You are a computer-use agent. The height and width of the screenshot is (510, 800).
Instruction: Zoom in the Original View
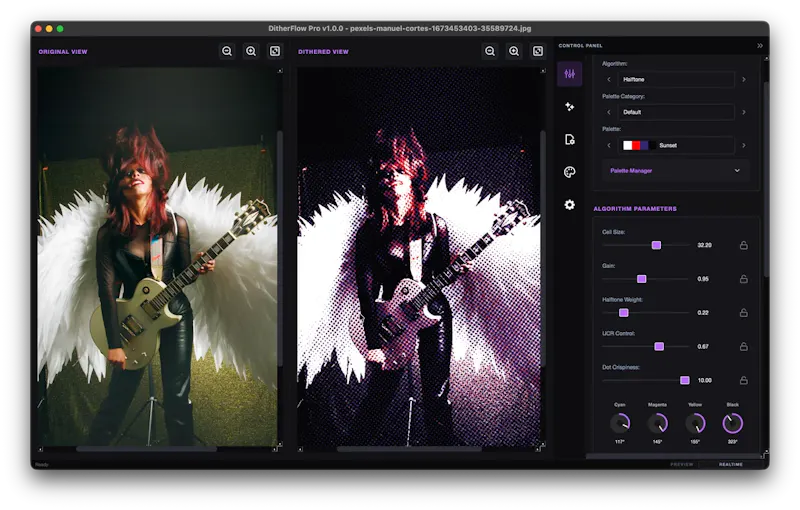click(x=251, y=51)
